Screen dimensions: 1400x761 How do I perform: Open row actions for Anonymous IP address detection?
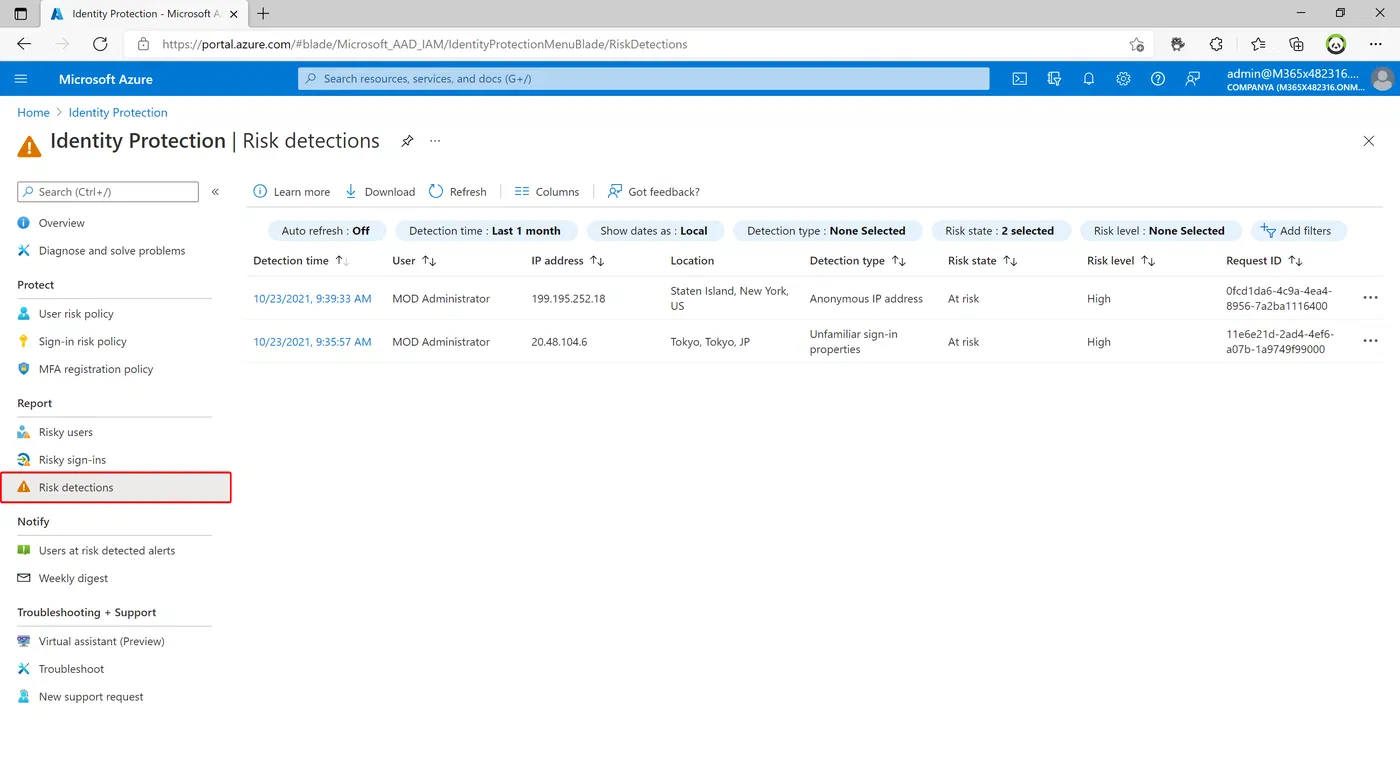[x=1370, y=298]
